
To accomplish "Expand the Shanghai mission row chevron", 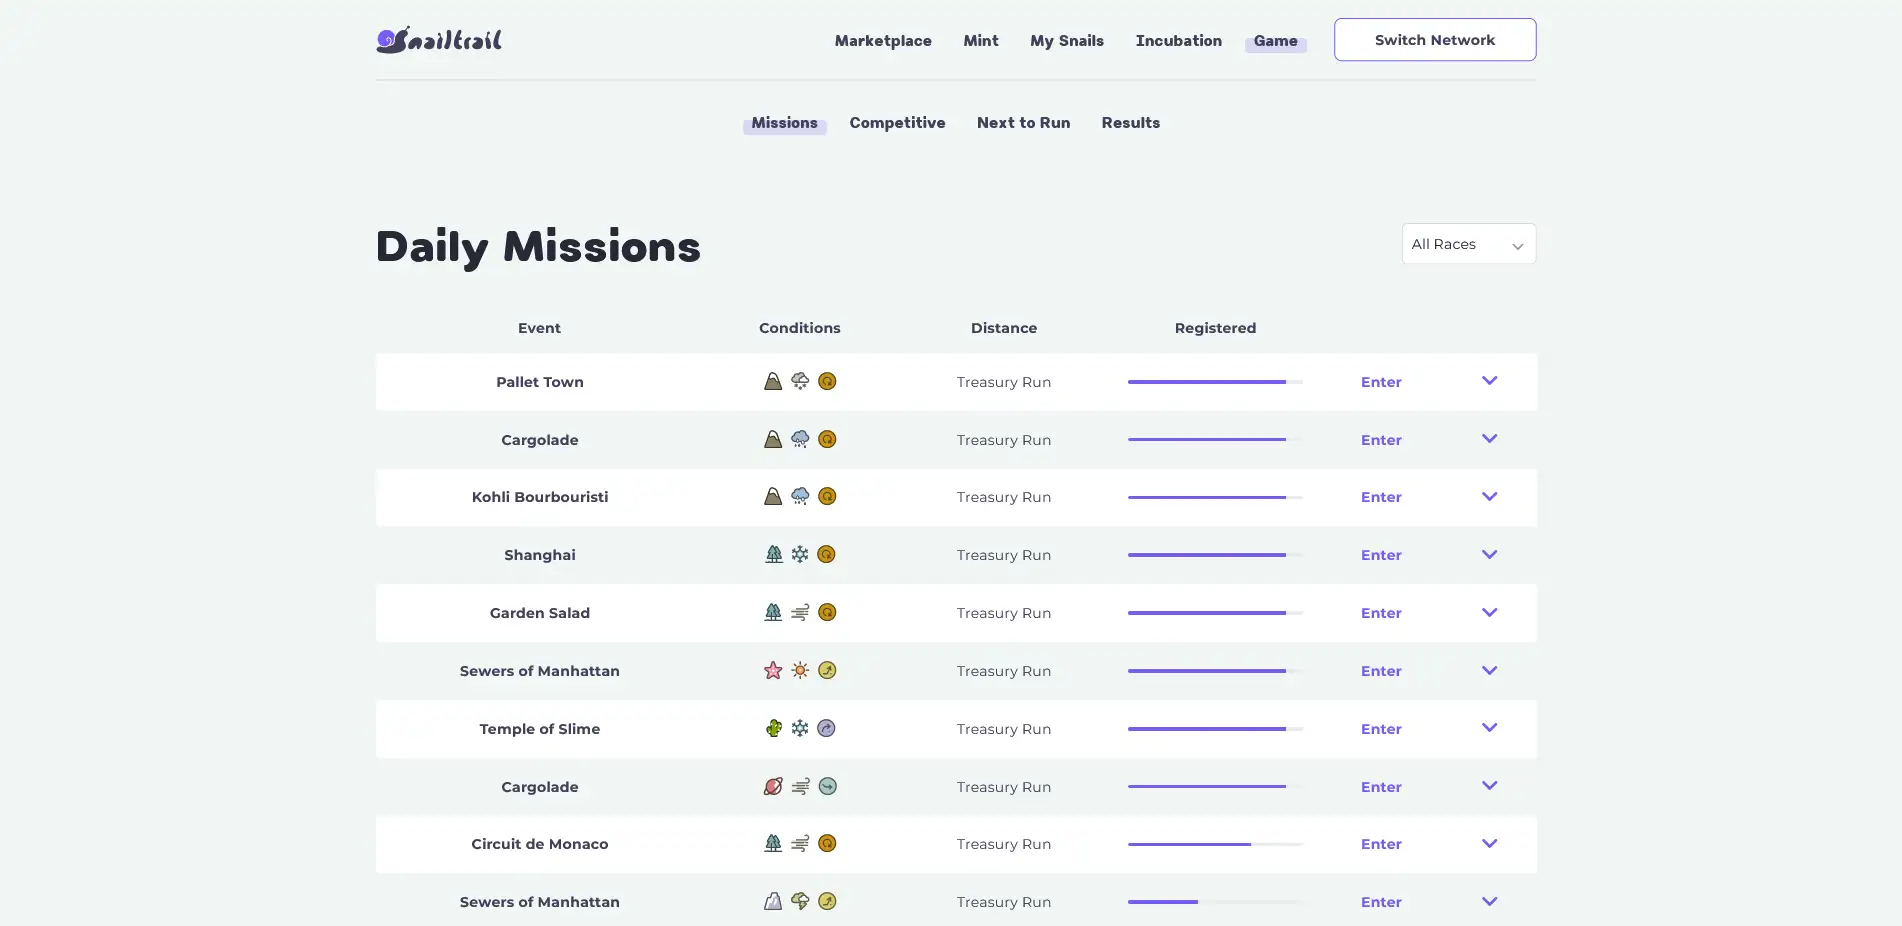I will point(1489,554).
